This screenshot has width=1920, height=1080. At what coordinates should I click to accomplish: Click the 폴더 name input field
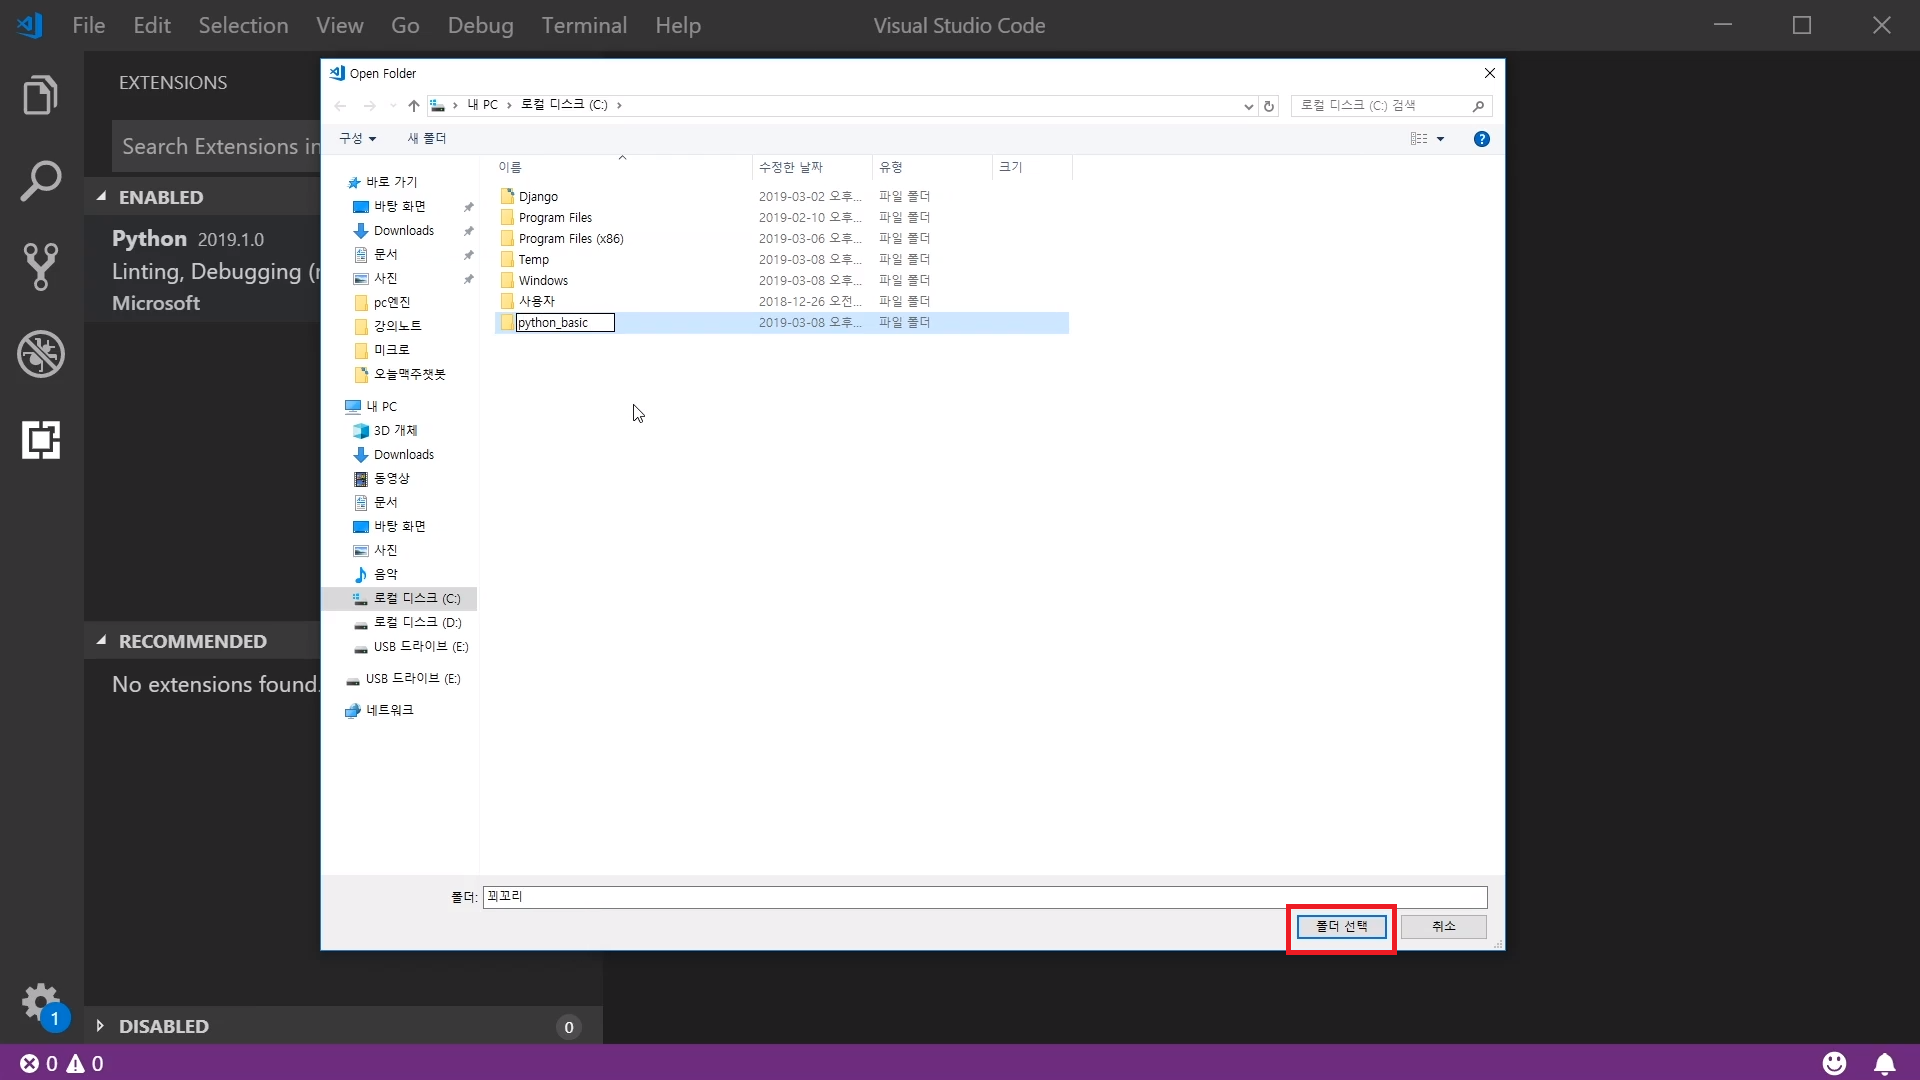(985, 897)
